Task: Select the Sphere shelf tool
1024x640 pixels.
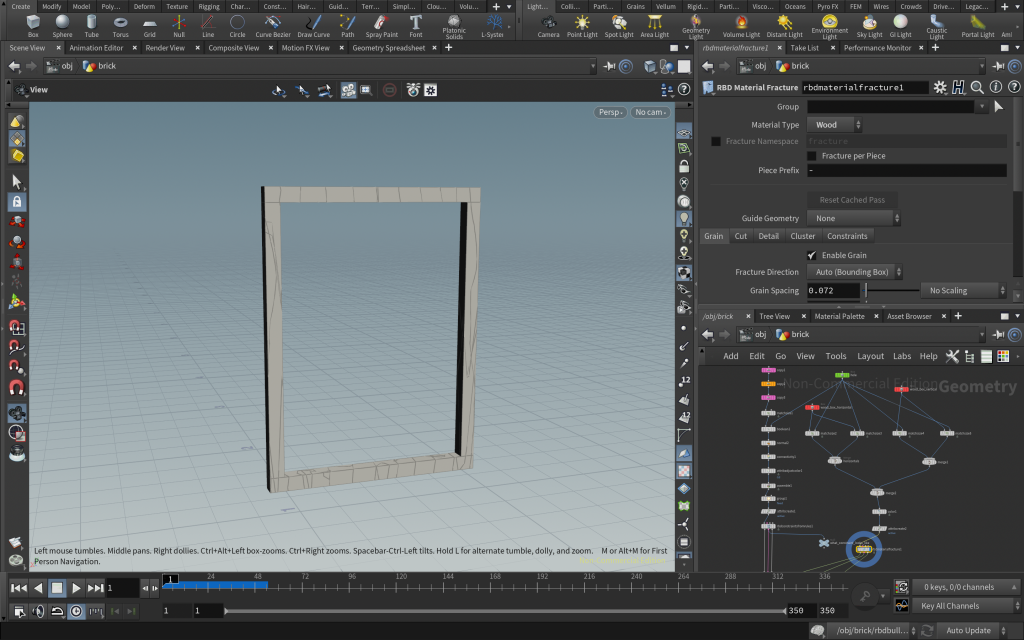Action: click(62, 26)
